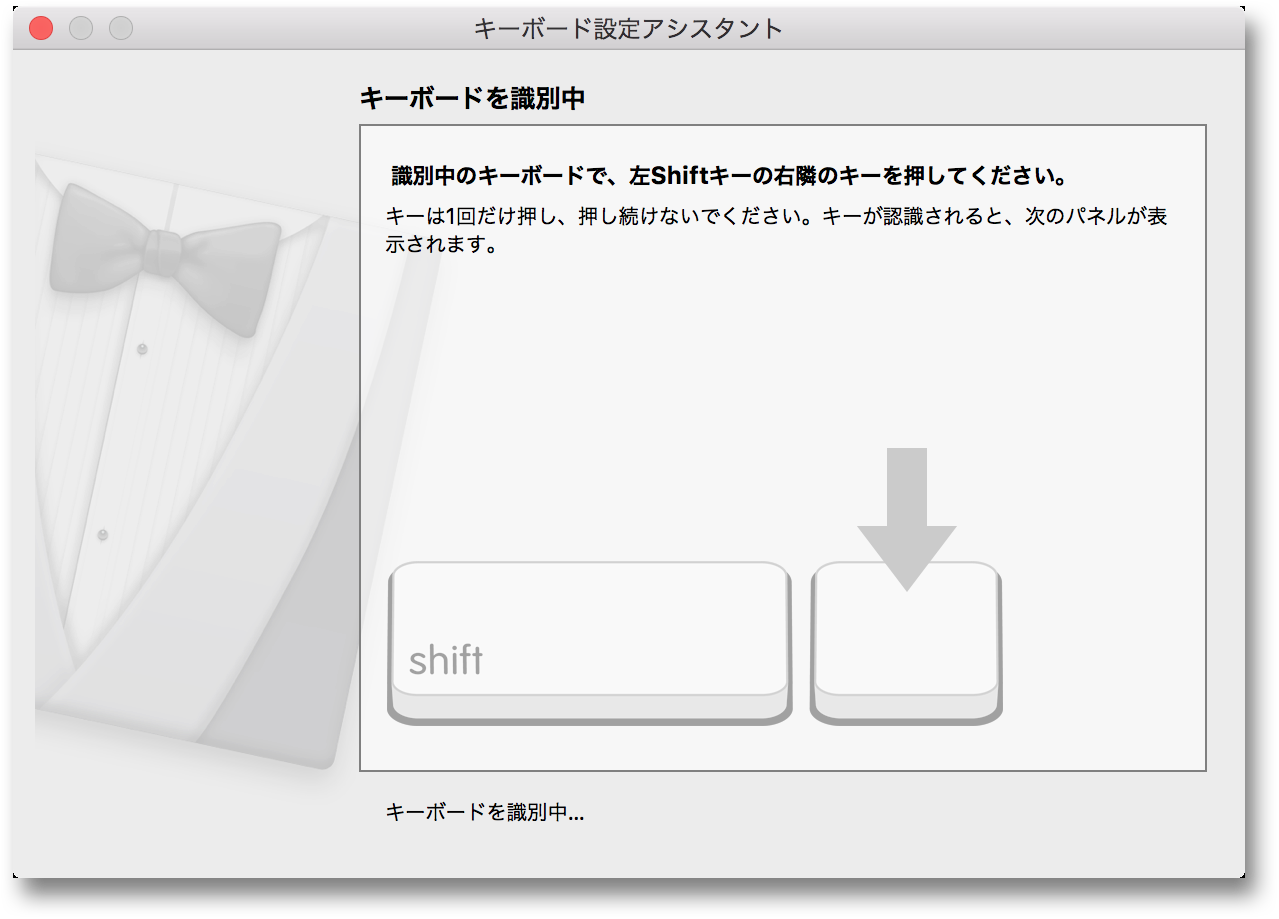Click the キーボードを識別中... status text
1279x919 pixels.
[x=485, y=812]
